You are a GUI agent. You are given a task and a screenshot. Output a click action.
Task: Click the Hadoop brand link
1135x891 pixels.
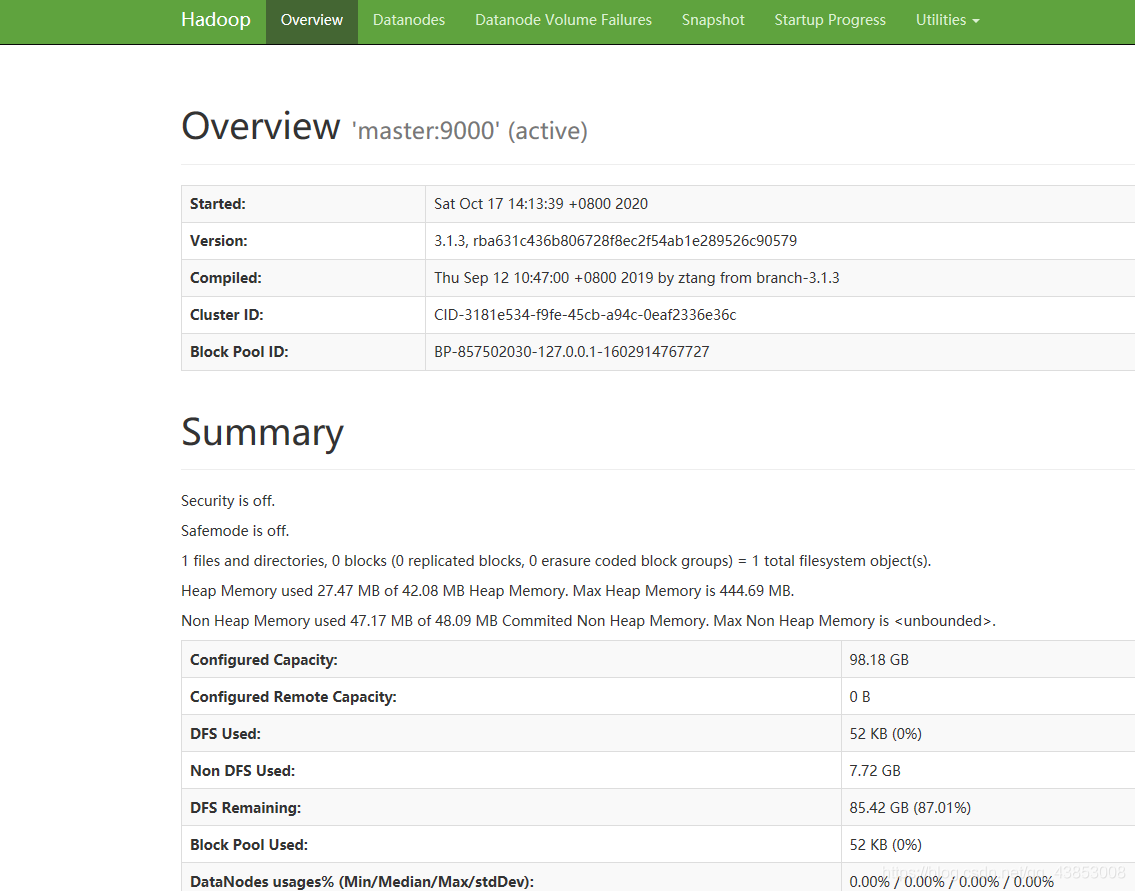[x=215, y=20]
